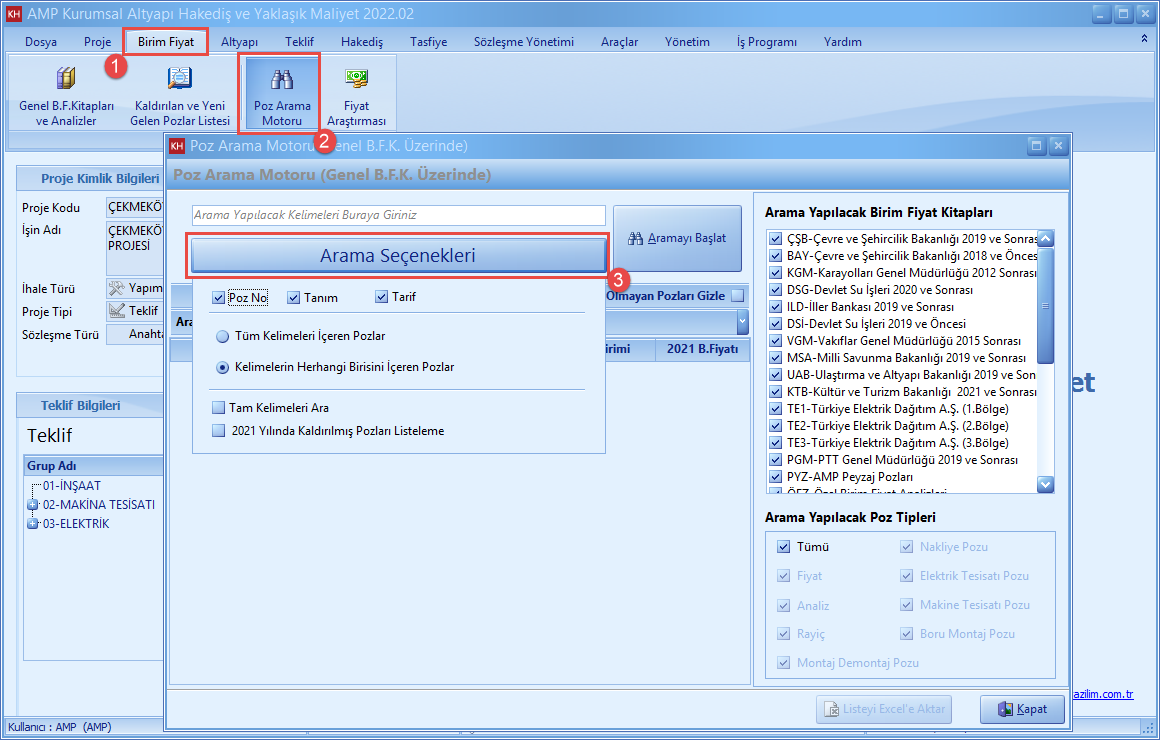Click the Aramayı Başlat button
1160x740 pixels.
pyautogui.click(x=677, y=238)
